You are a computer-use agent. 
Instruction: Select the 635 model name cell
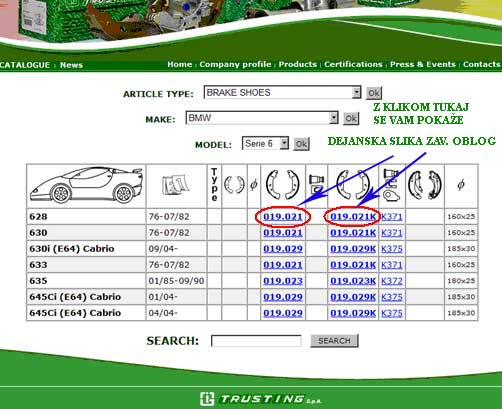(x=86, y=281)
